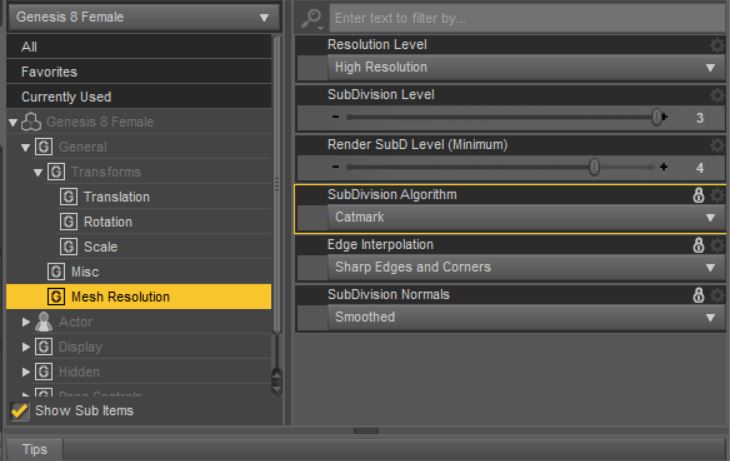Toggle the lock on Edge Interpolation
This screenshot has width=730, height=461.
pos(698,245)
